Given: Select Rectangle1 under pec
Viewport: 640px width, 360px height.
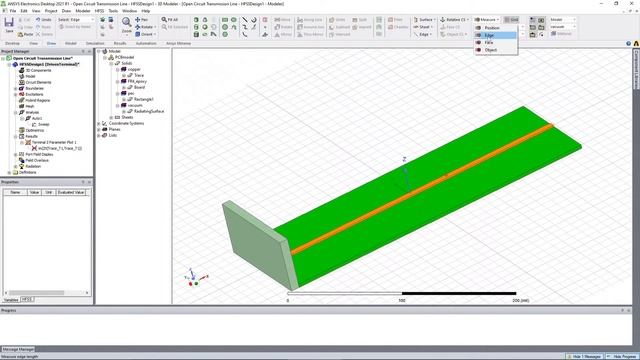Looking at the screenshot, I should coord(144,99).
